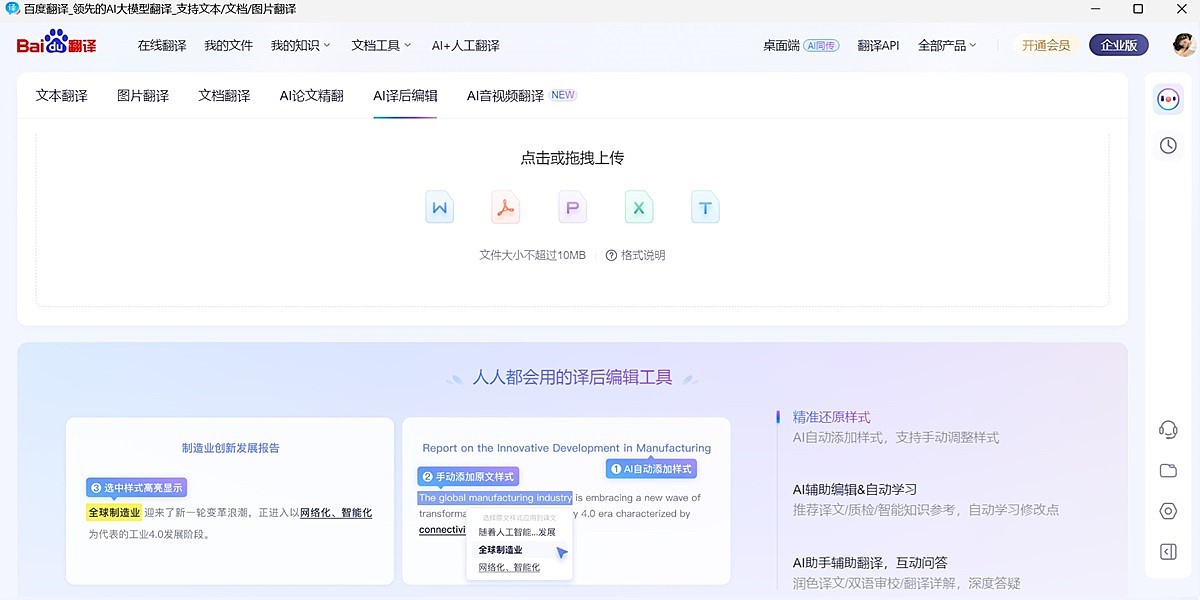The height and width of the screenshot is (600, 1200).
Task: Click the 开通会员 button
Action: pos(1045,45)
